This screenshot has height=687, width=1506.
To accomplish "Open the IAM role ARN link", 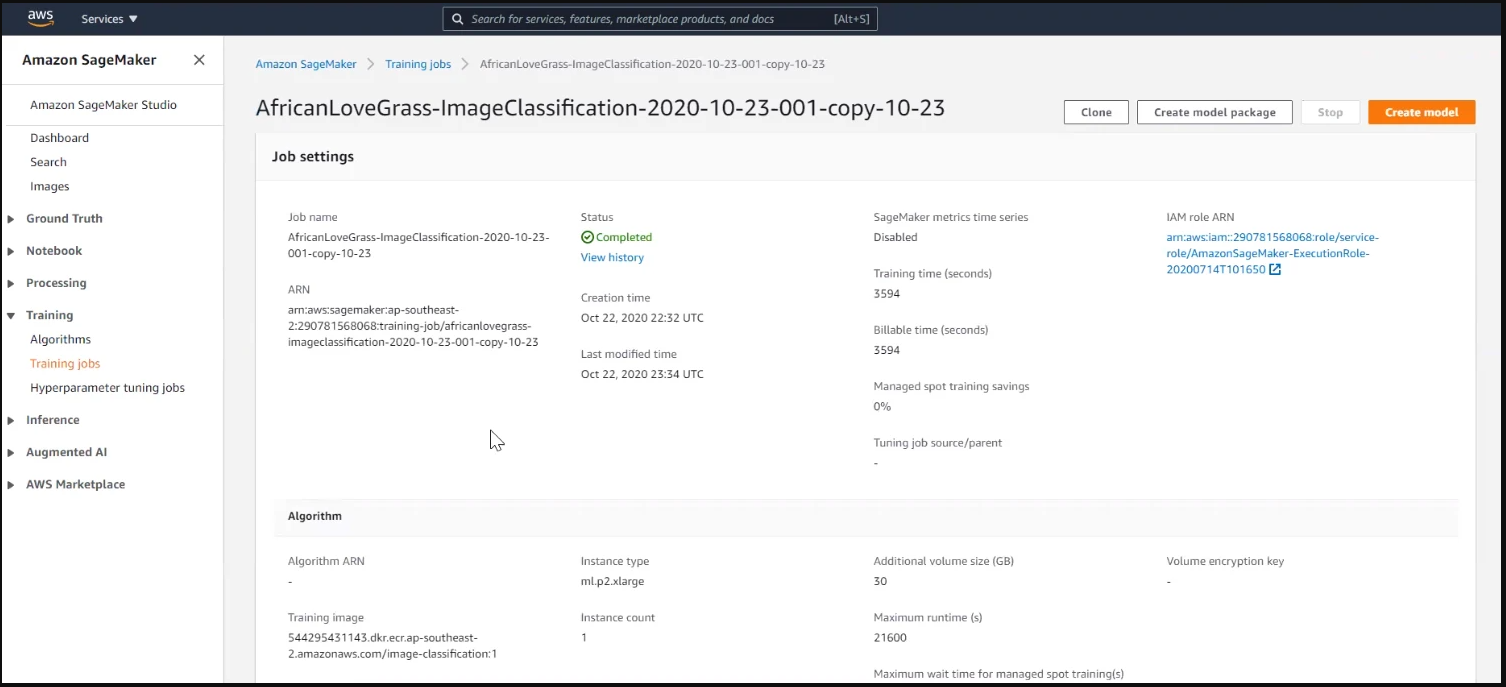I will pos(1272,253).
